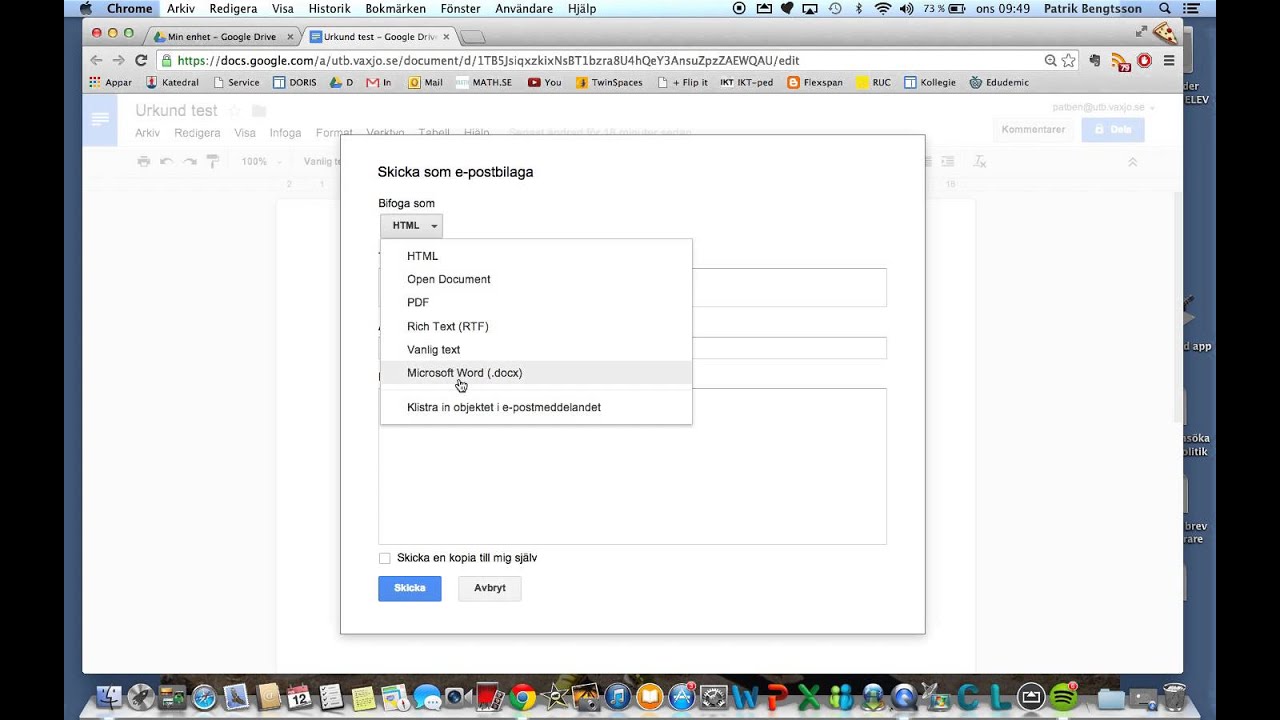This screenshot has width=1280, height=720.
Task: Open Notification Center list icon
Action: click(x=1191, y=9)
